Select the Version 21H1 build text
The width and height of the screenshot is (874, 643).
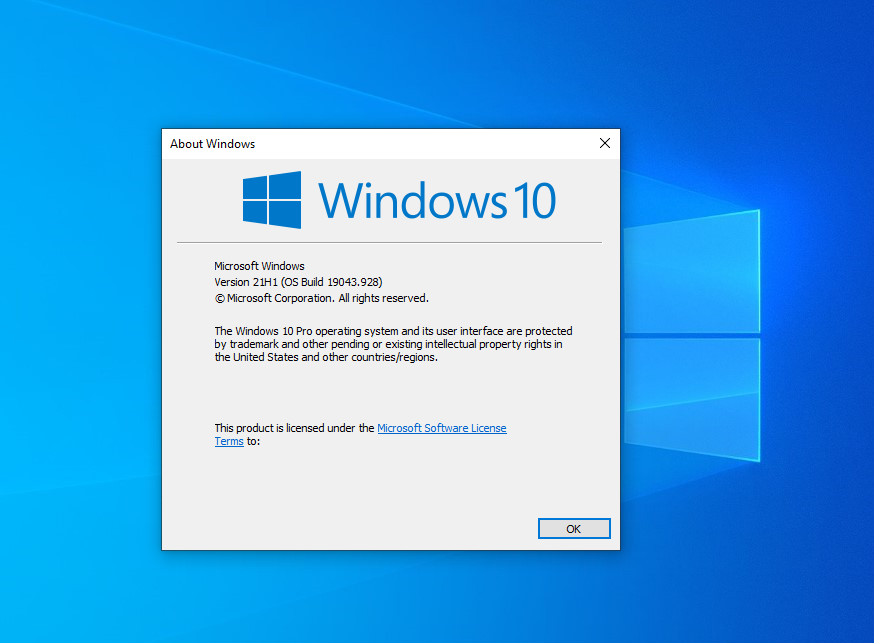click(298, 282)
